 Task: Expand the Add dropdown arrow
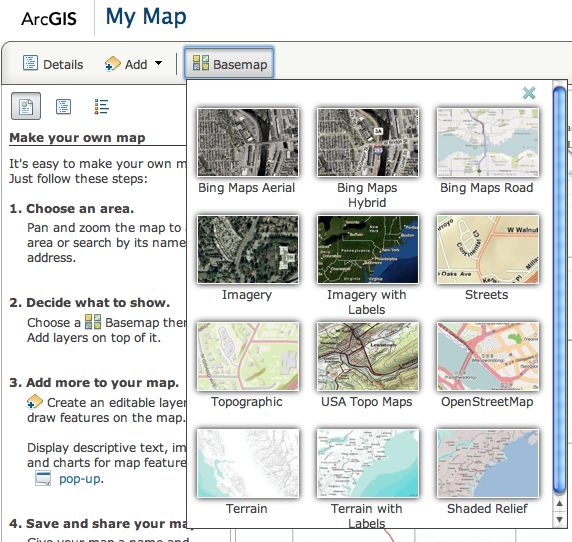coord(158,63)
